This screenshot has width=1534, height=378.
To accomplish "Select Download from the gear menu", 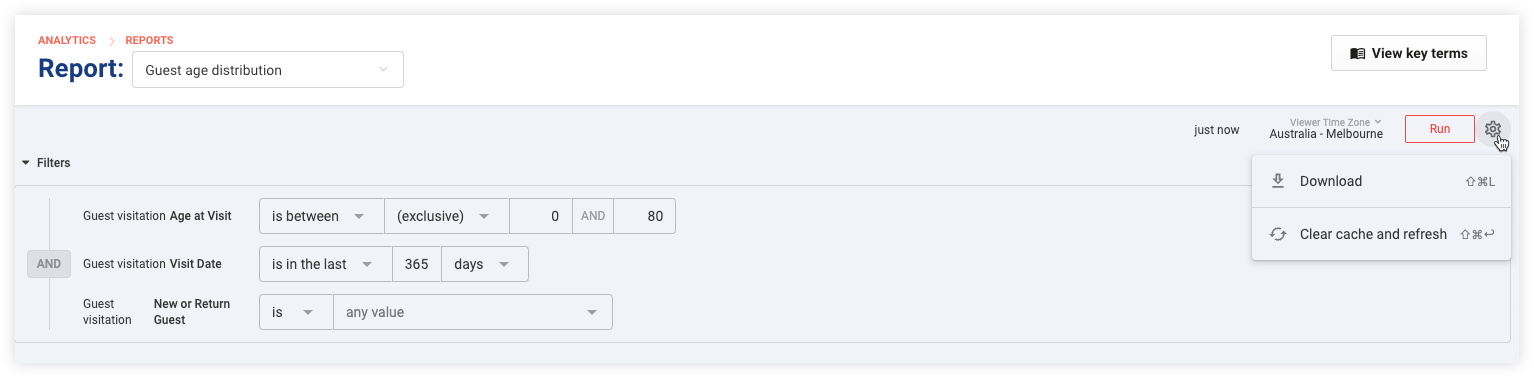I will pyautogui.click(x=1381, y=181).
